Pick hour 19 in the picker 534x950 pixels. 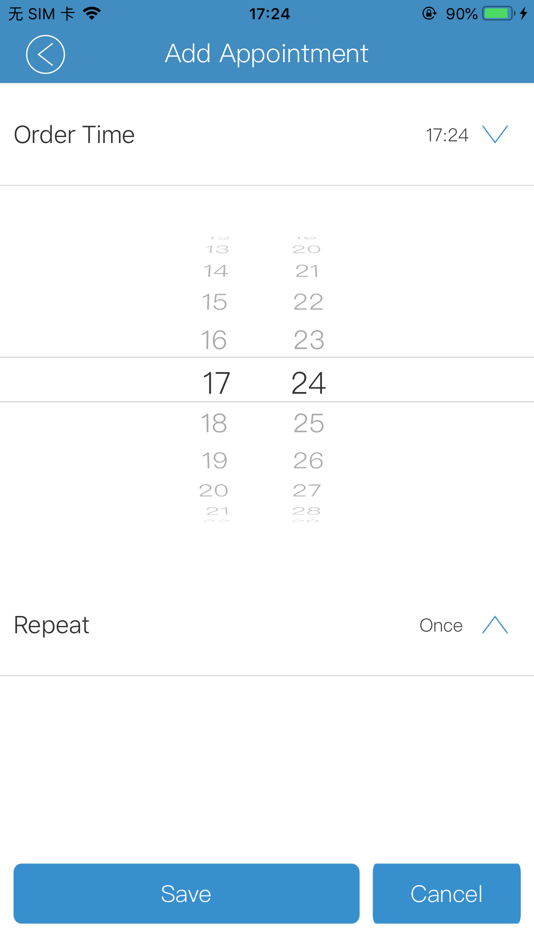coord(215,460)
